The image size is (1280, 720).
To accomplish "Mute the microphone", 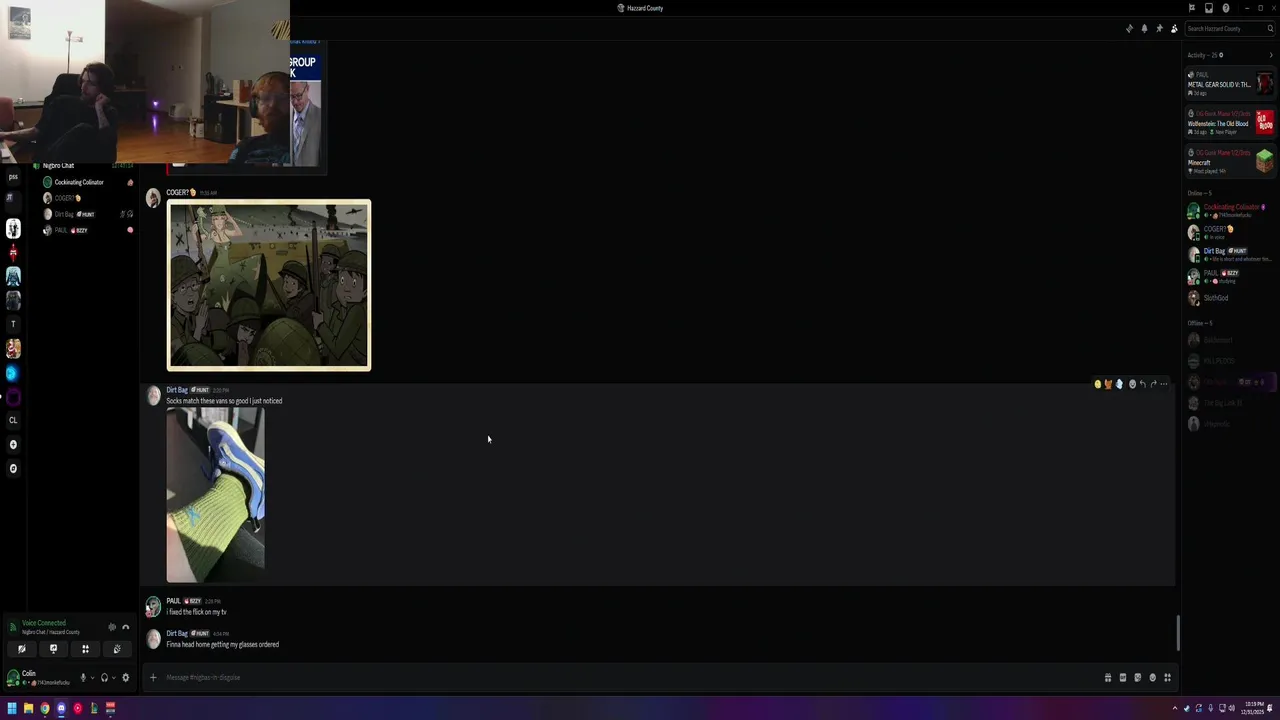I will click(83, 678).
